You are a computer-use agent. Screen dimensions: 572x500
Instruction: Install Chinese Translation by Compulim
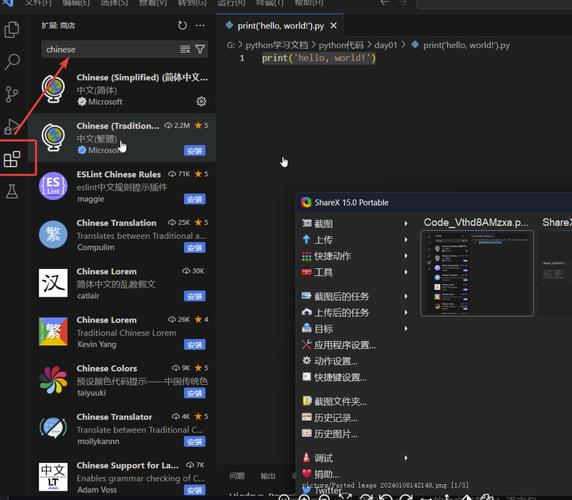pyautogui.click(x=195, y=248)
